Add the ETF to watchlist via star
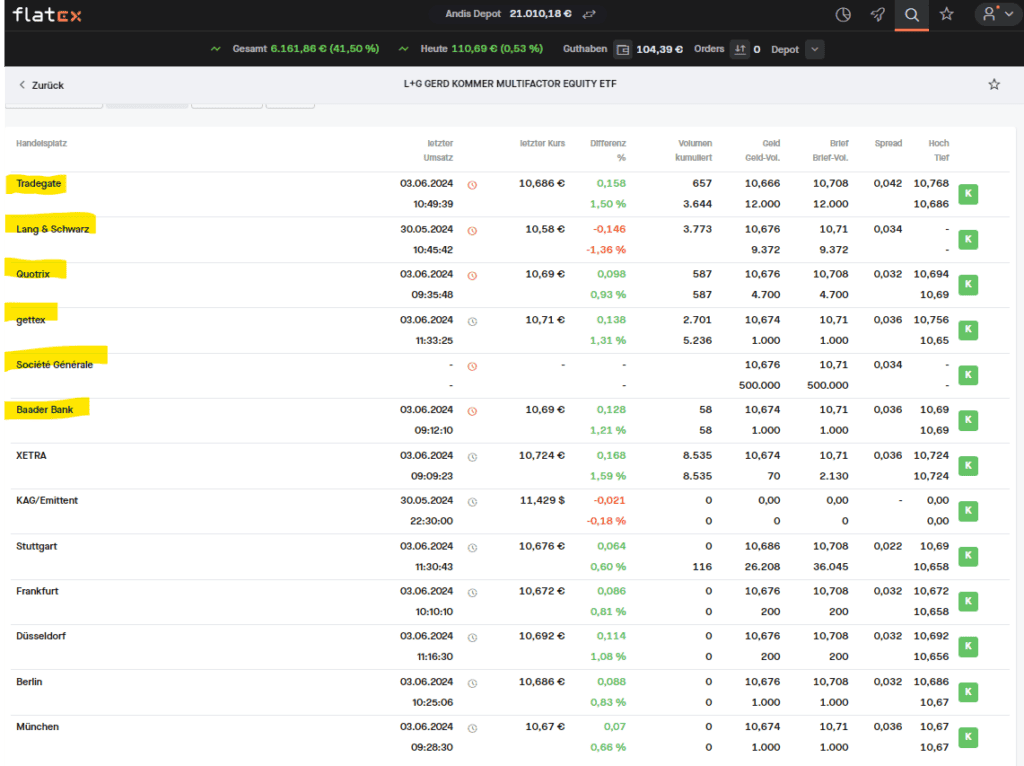 [x=994, y=85]
